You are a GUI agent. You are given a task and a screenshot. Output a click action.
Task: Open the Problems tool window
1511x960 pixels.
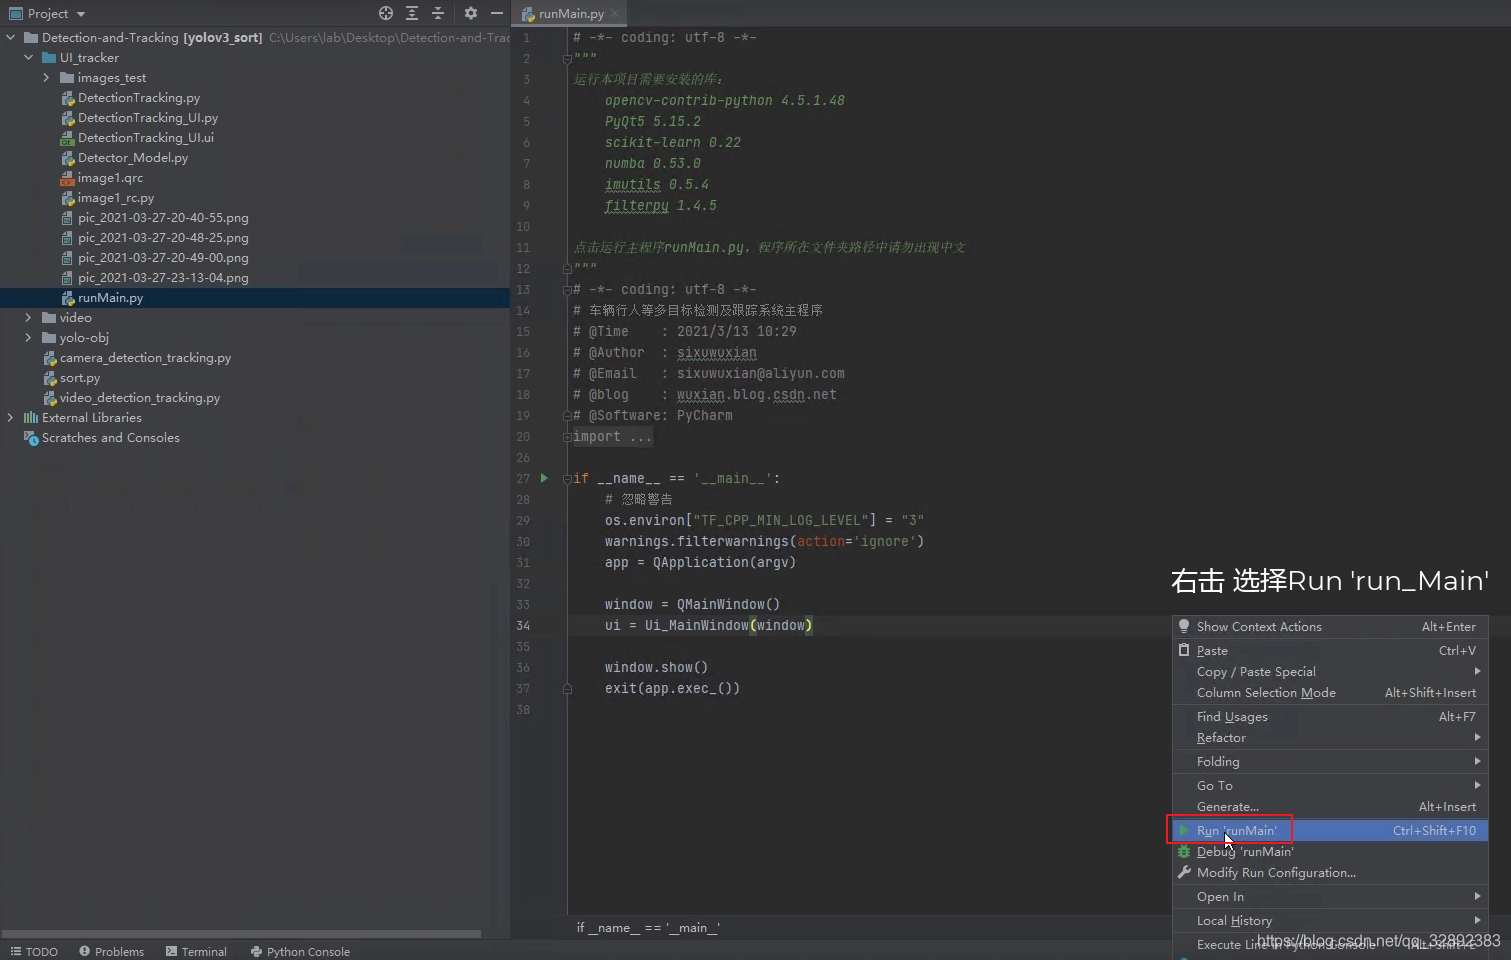(111, 951)
